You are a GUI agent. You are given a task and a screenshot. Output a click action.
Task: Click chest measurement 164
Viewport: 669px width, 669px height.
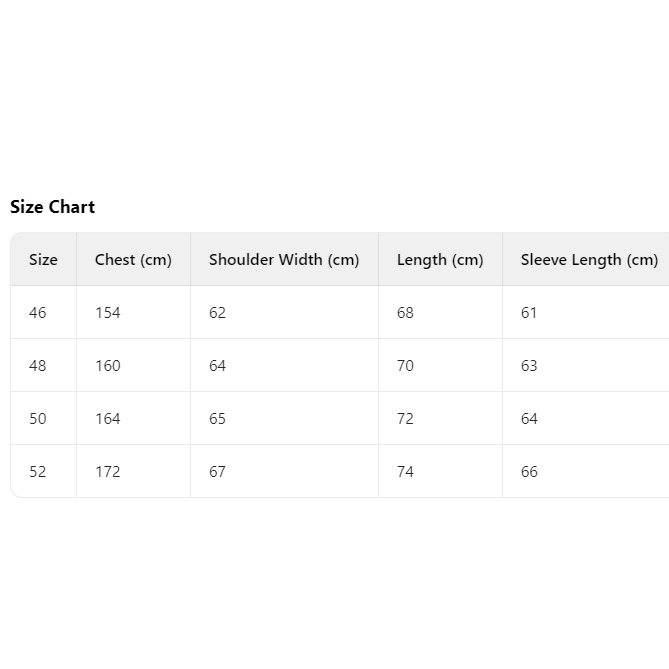107,419
